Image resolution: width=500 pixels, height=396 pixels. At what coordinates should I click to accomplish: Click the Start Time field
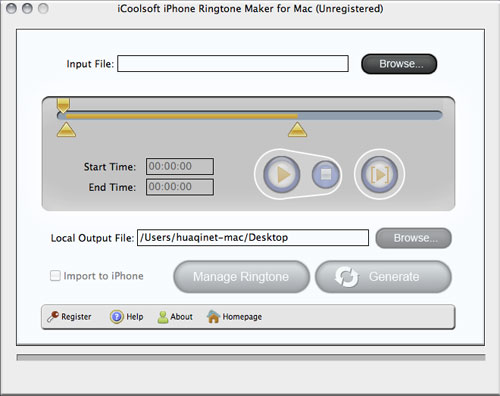click(x=180, y=166)
